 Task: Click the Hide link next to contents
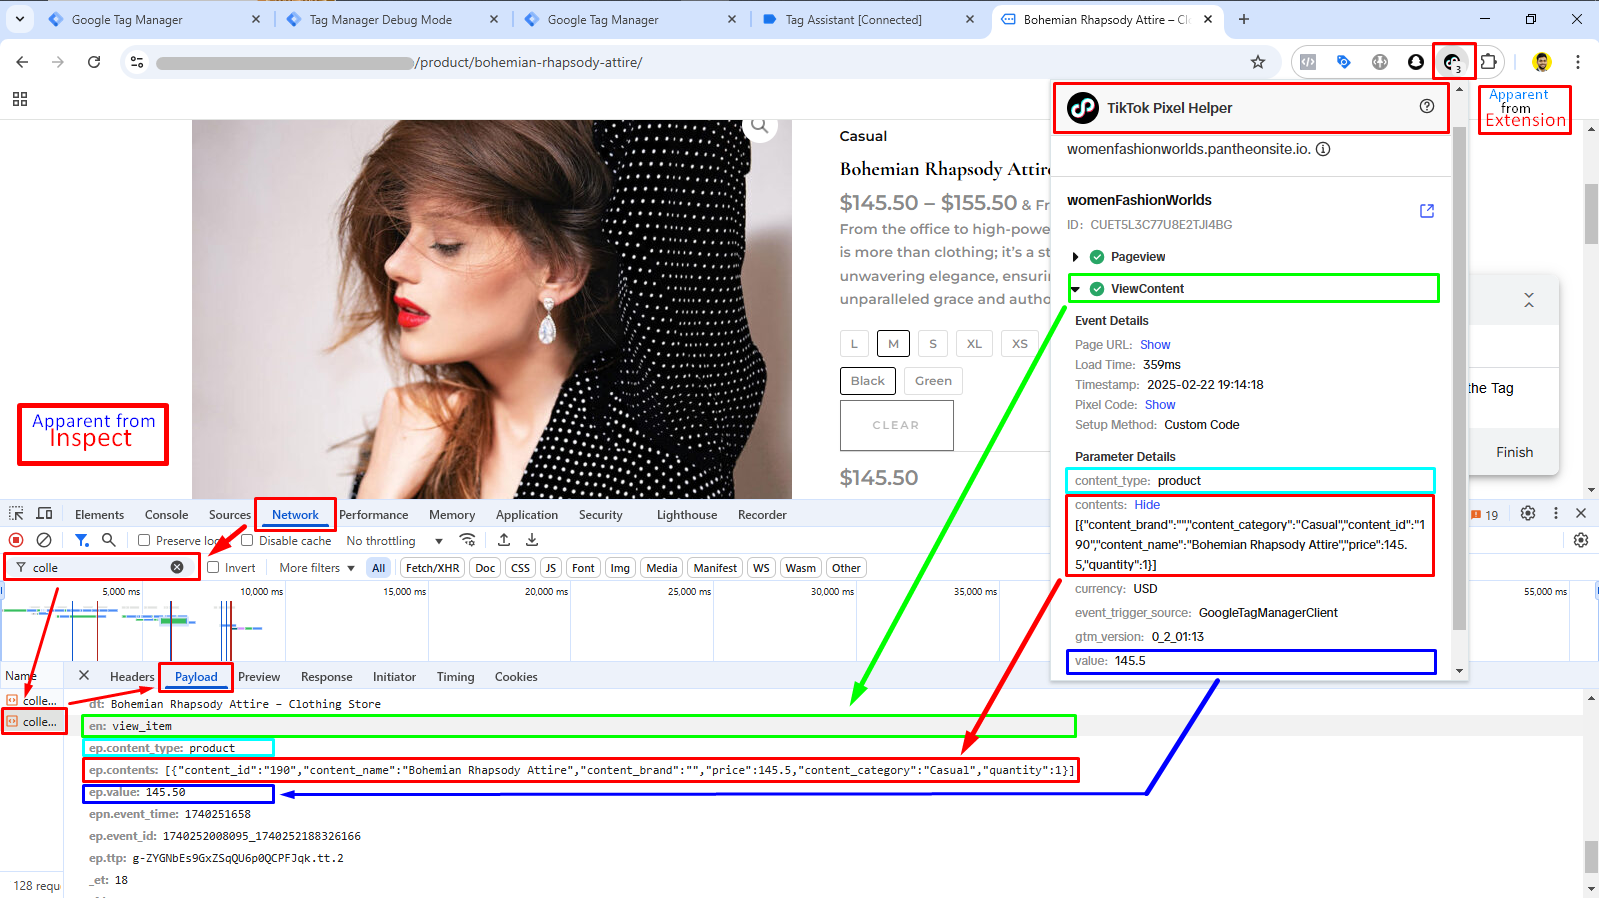[x=1147, y=505]
